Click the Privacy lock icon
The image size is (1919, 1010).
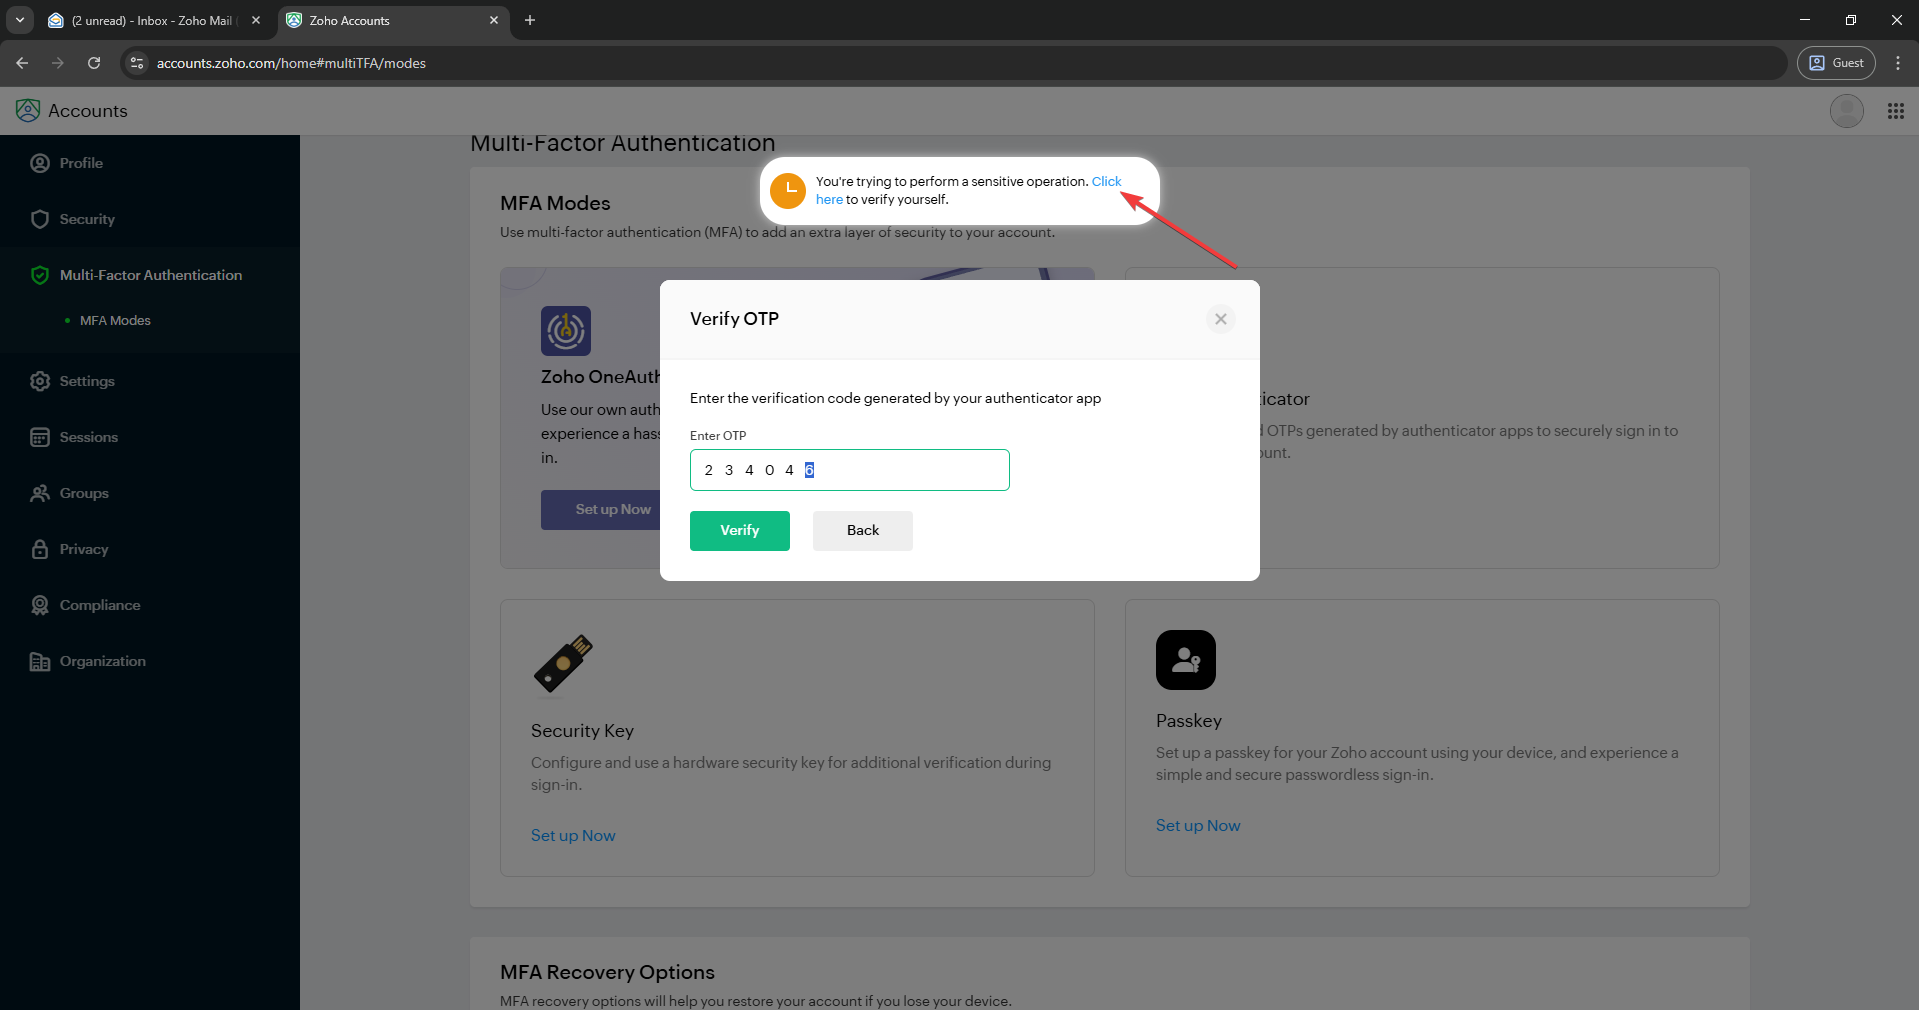(x=40, y=549)
